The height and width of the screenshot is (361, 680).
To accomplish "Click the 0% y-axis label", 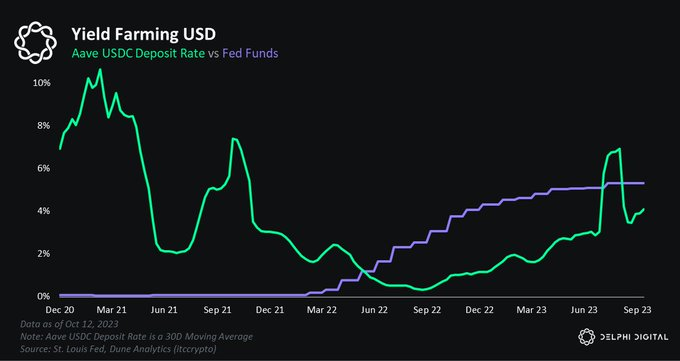I will tap(44, 297).
